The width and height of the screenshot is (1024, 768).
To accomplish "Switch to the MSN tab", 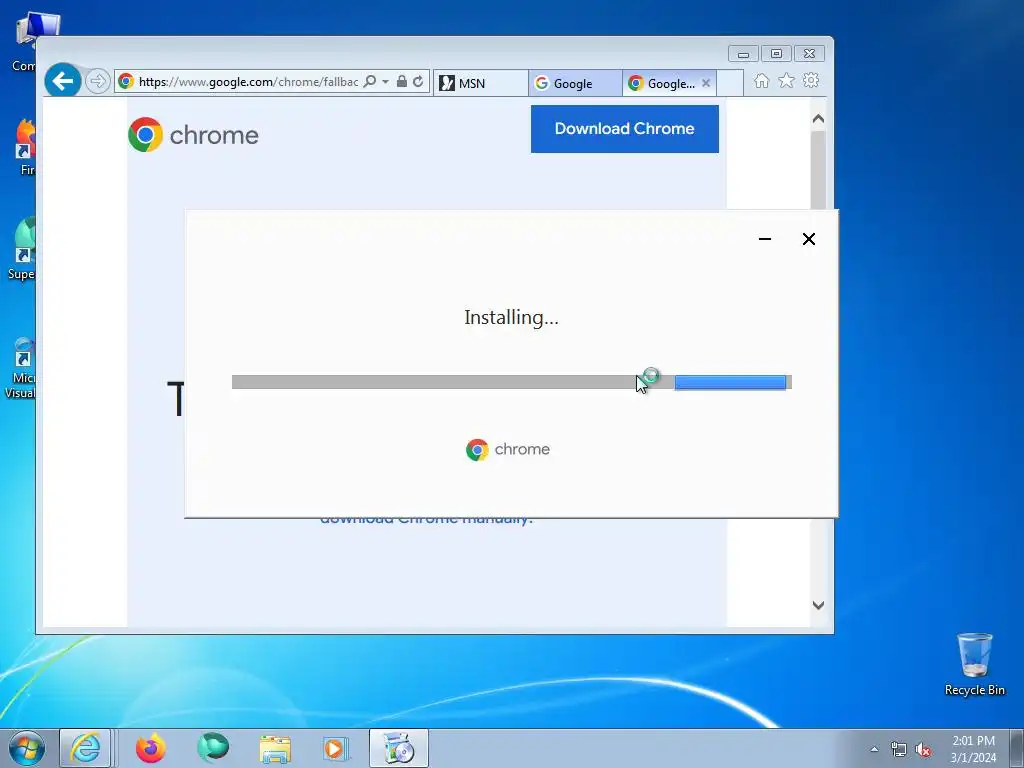I will 481,83.
